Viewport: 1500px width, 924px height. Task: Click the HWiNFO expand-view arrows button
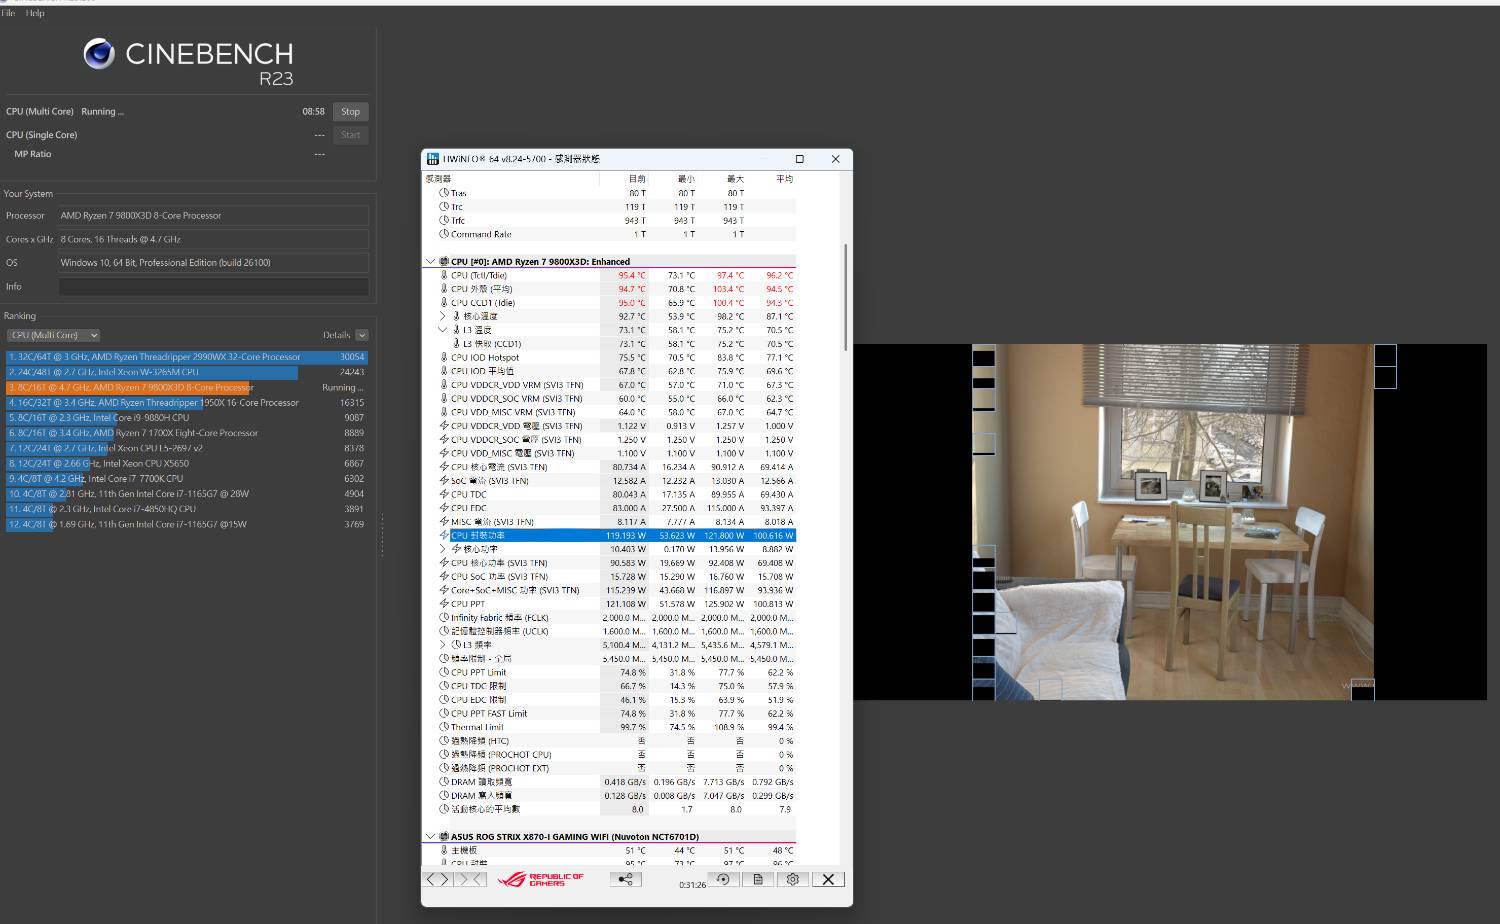click(438, 879)
